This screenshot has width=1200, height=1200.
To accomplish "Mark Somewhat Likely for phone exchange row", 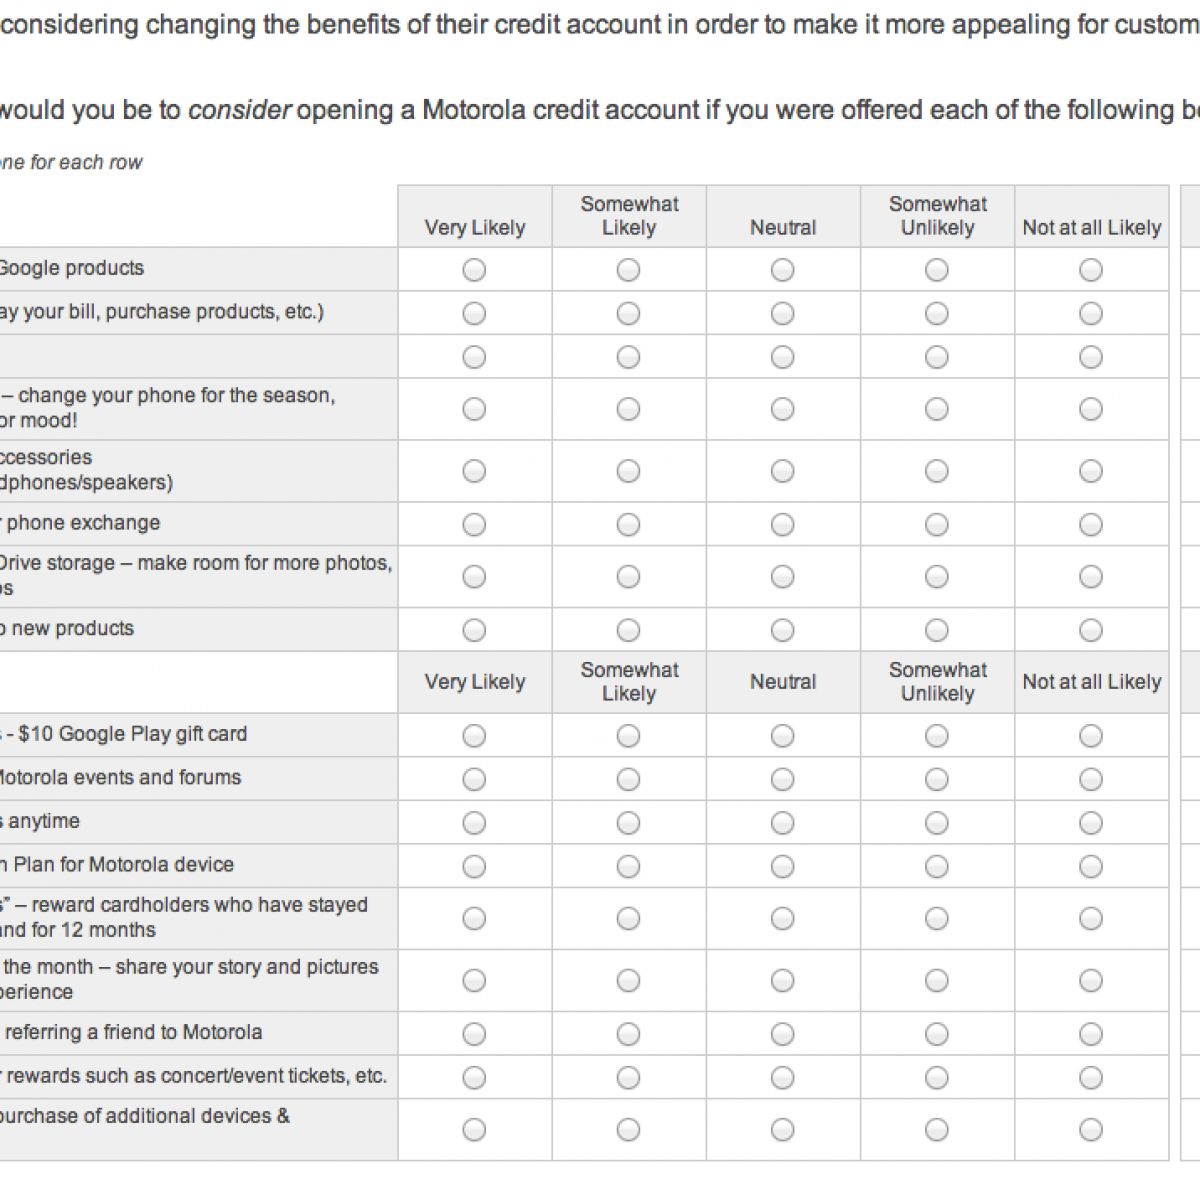I will pos(628,525).
